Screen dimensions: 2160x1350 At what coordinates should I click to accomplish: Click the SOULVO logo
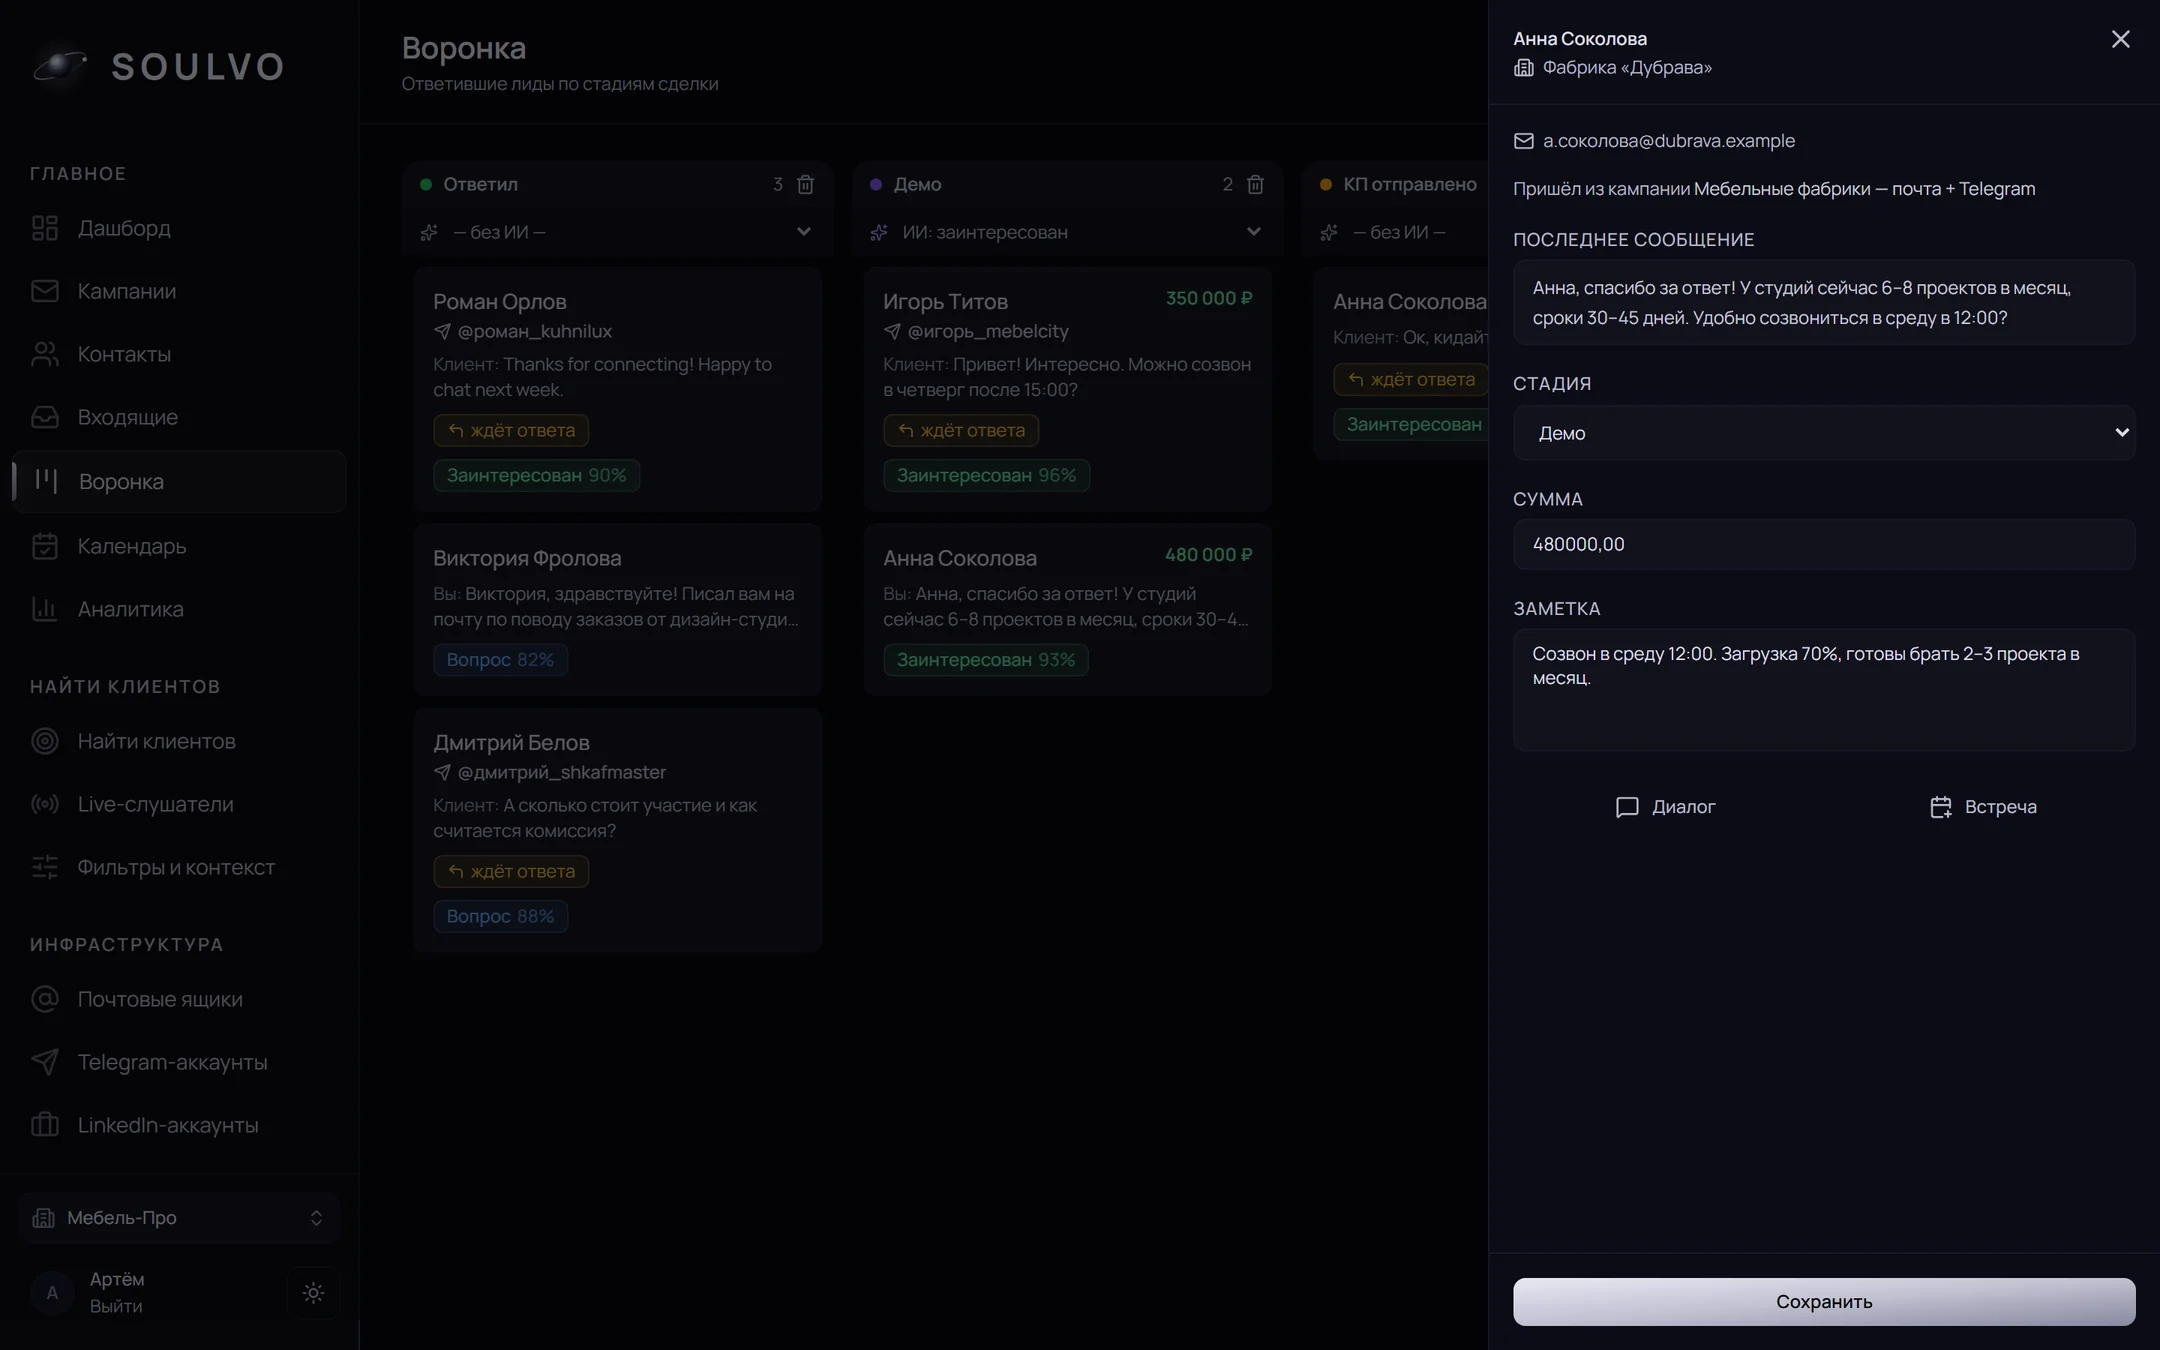pos(158,66)
